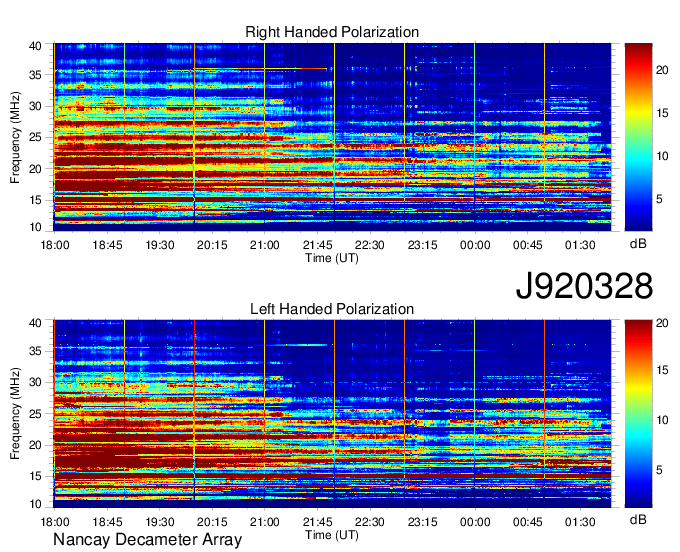Click the 19:30 time tick on Right Handed plot
This screenshot has width=680, height=552.
pos(160,245)
